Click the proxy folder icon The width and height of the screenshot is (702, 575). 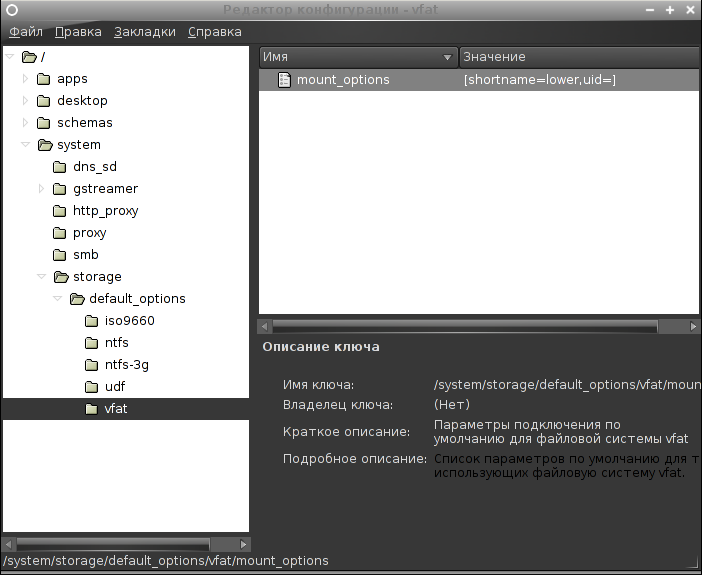tap(60, 233)
